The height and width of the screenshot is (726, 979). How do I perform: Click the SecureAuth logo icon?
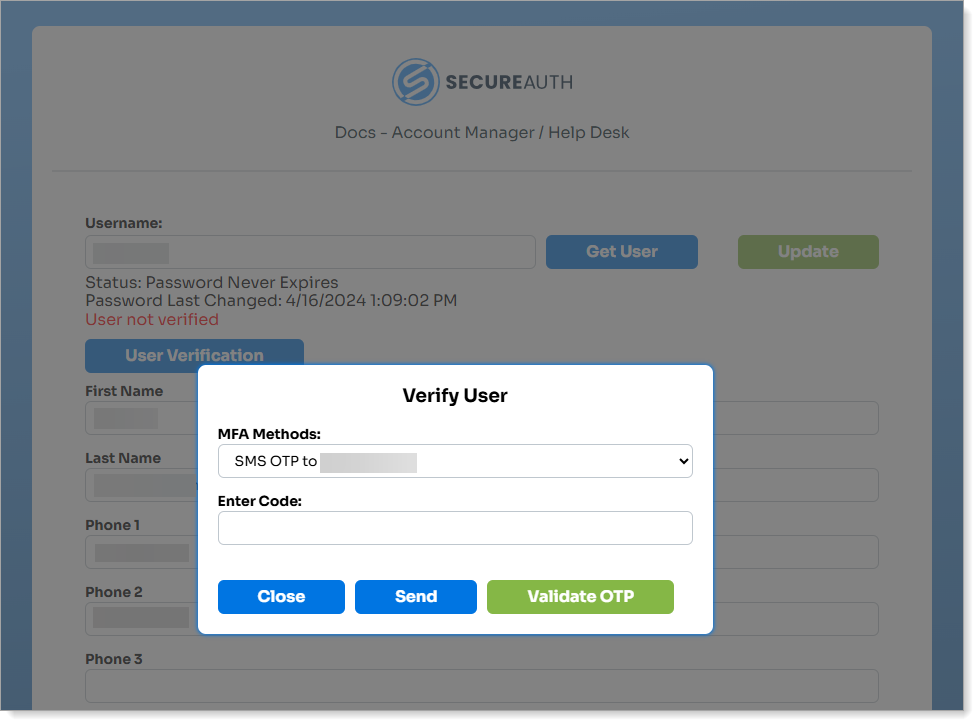click(416, 82)
